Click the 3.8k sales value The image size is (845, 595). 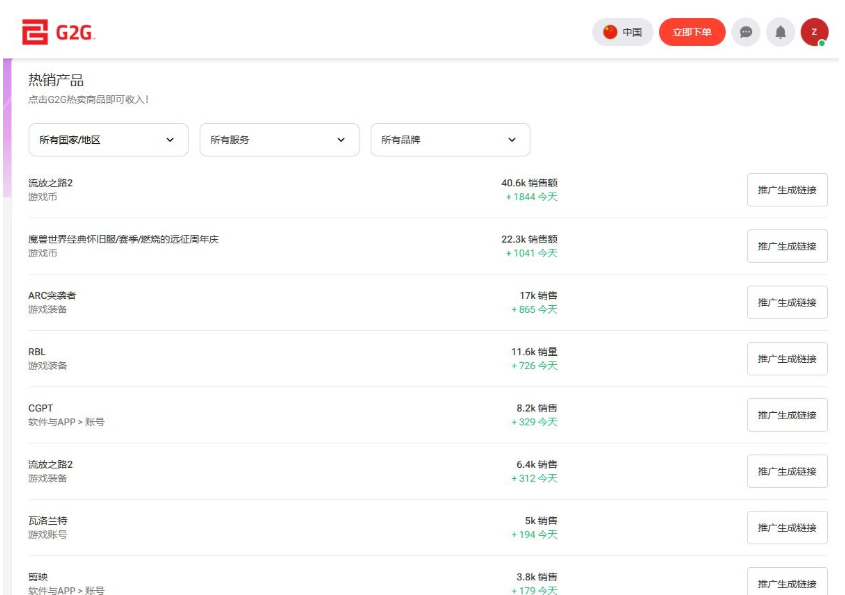pyautogui.click(x=537, y=577)
